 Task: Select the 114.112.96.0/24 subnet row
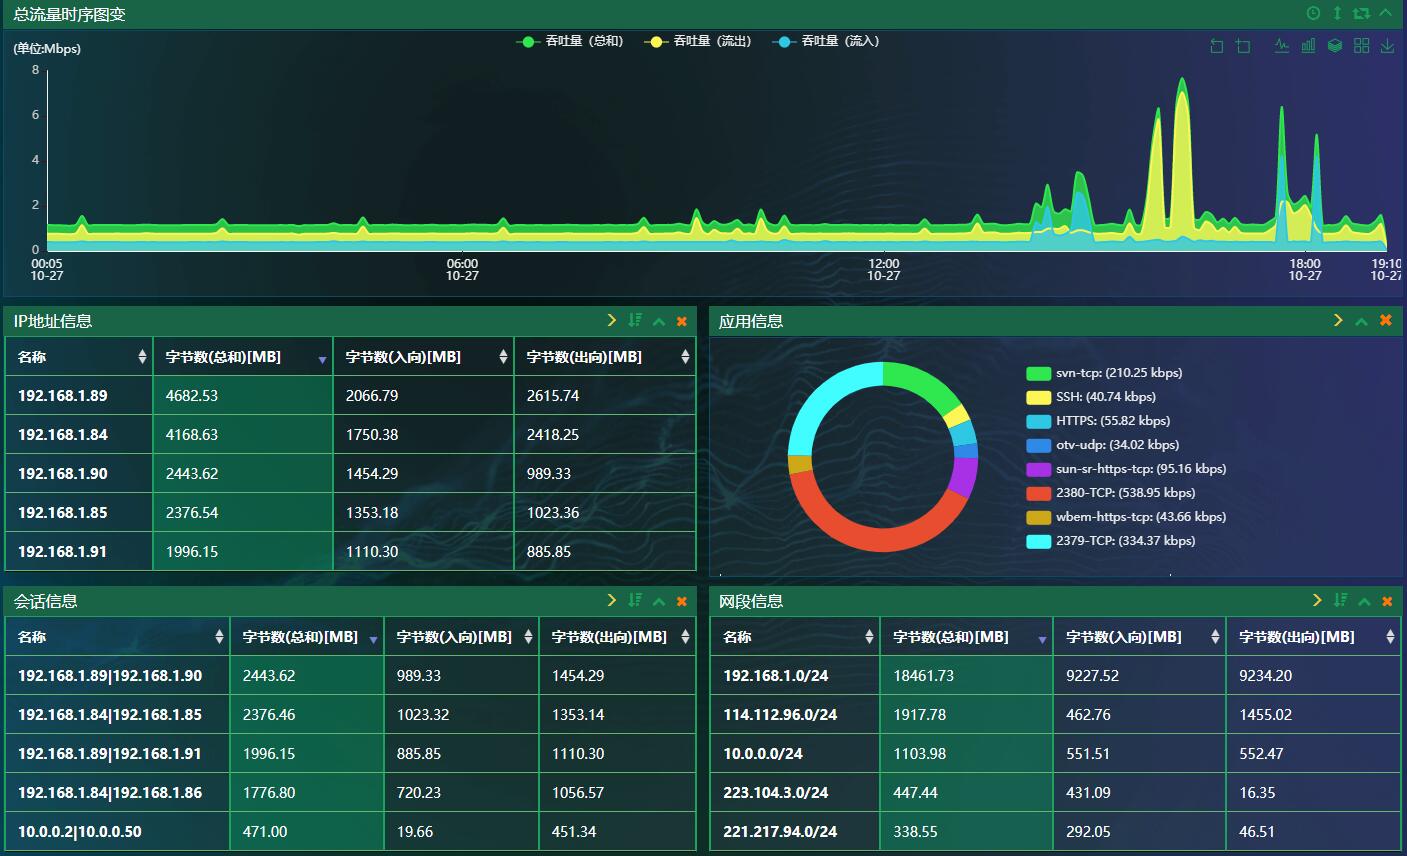click(x=1056, y=715)
